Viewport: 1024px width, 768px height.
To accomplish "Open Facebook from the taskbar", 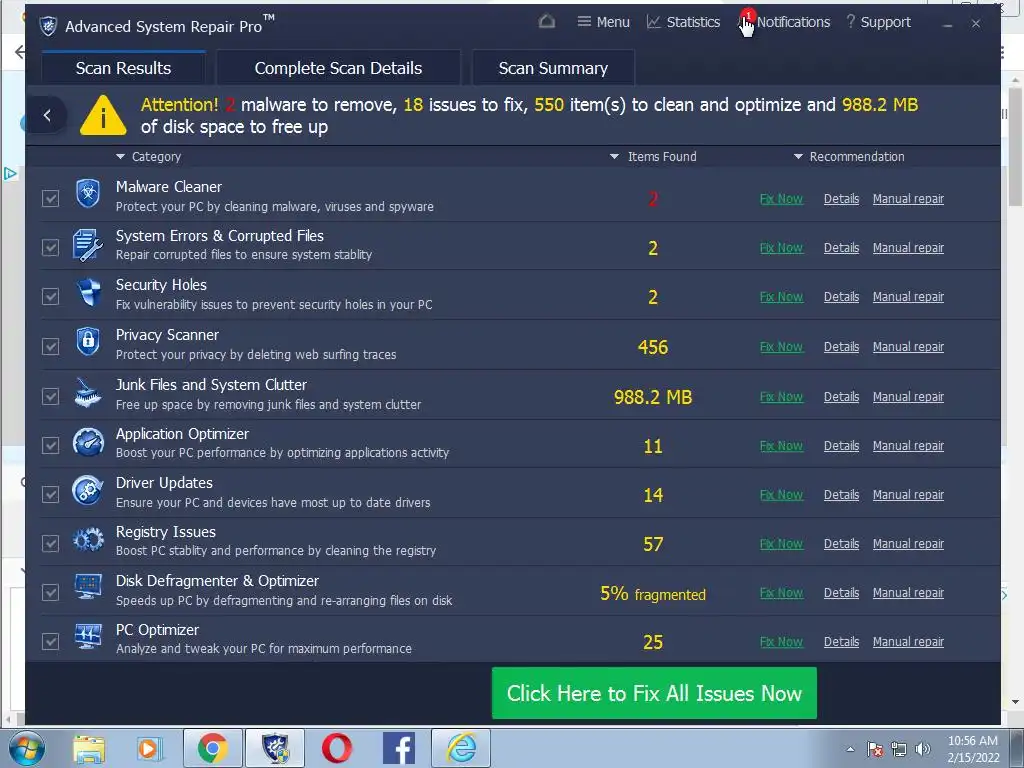I will point(399,748).
